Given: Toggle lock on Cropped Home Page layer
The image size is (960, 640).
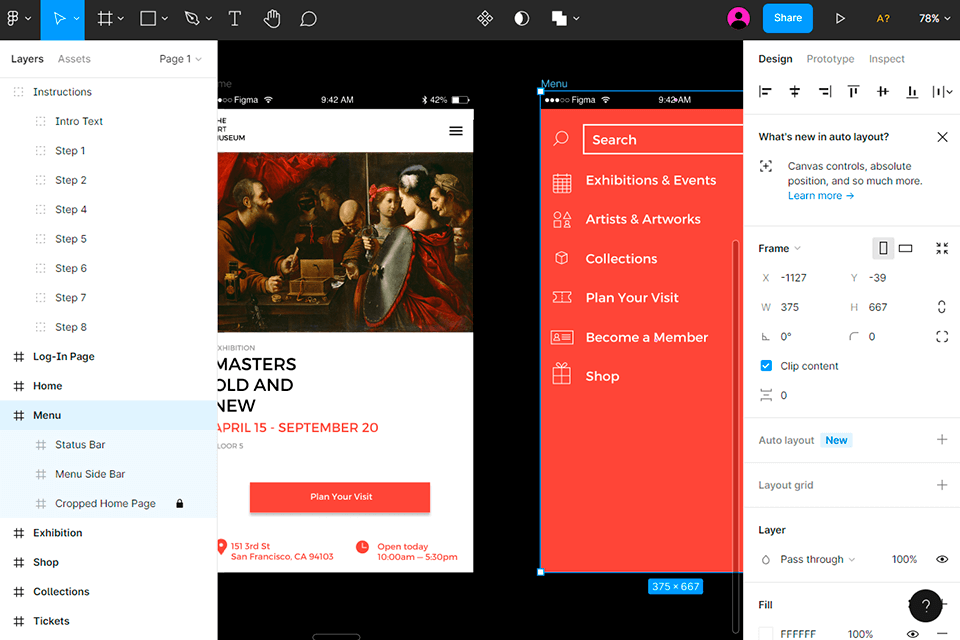Looking at the screenshot, I should tap(179, 503).
